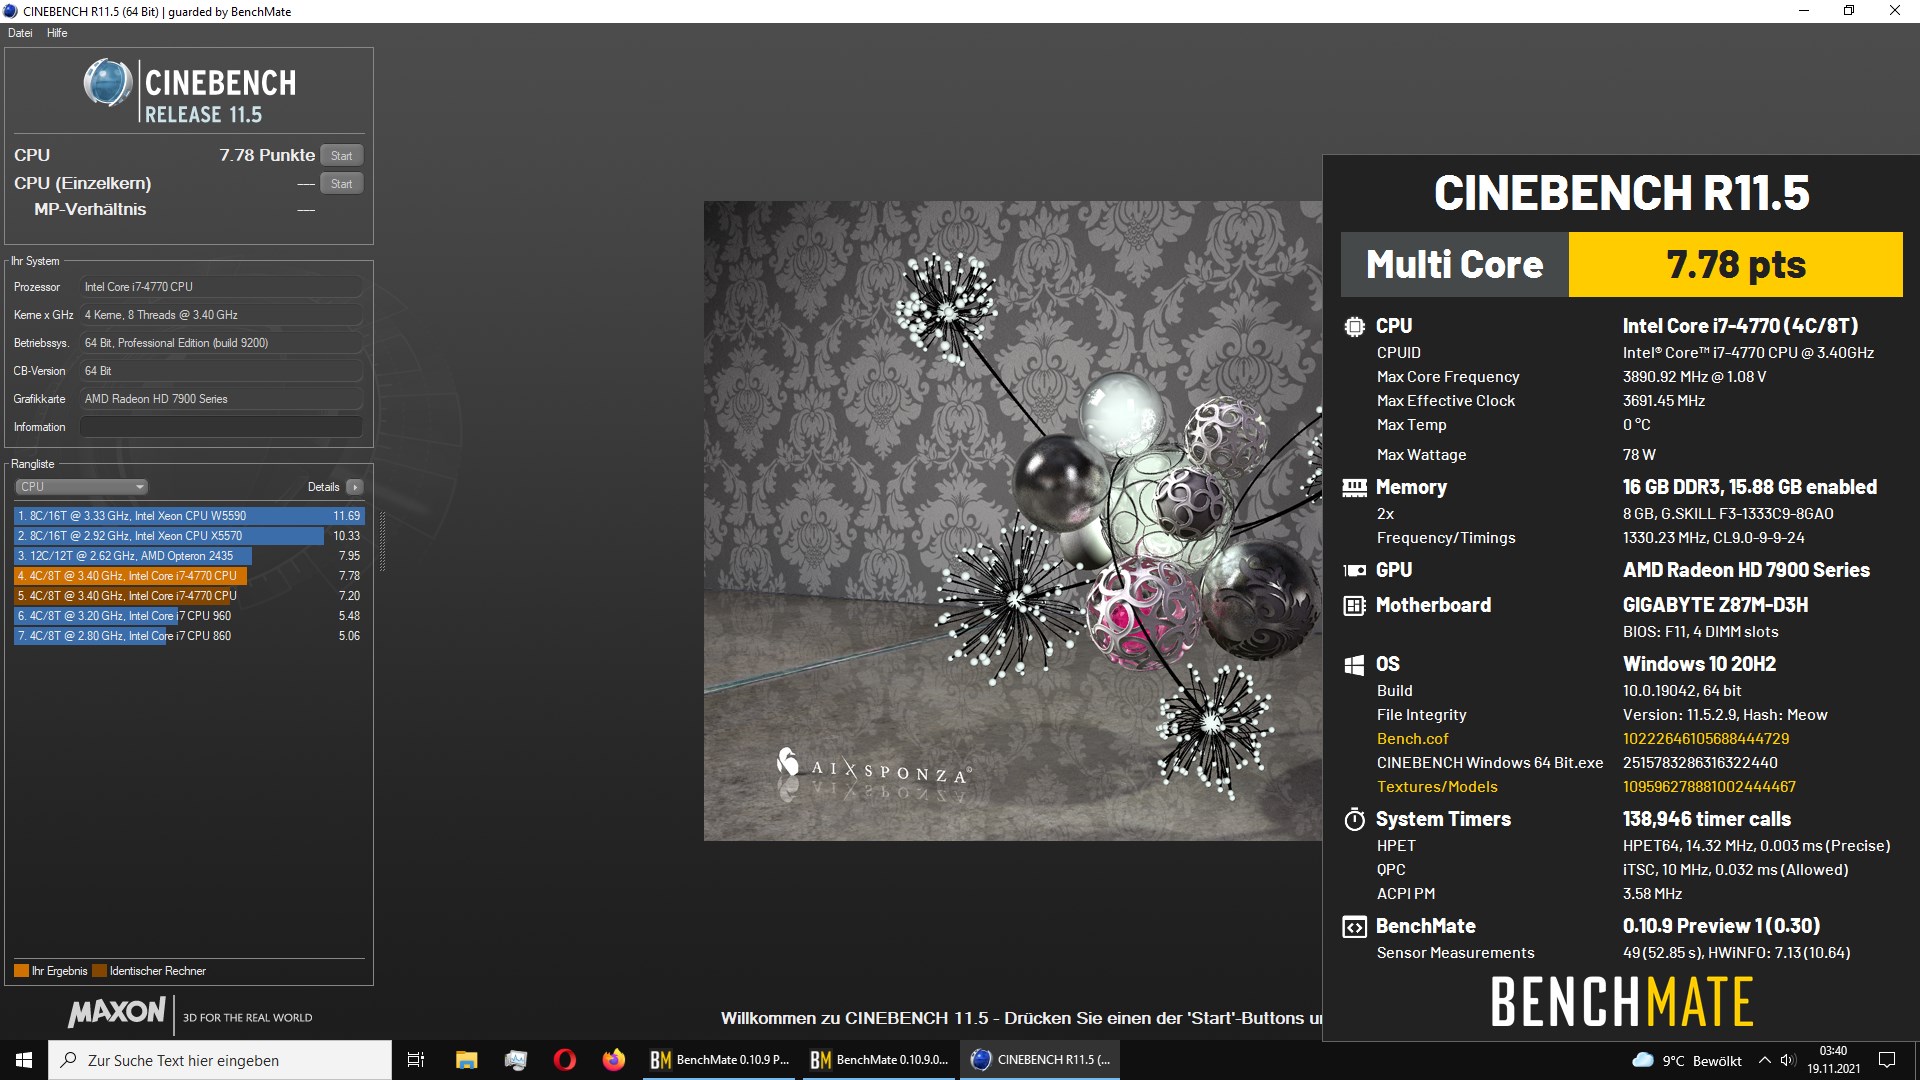
Task: Open the Hilfe menu
Action: coord(57,33)
